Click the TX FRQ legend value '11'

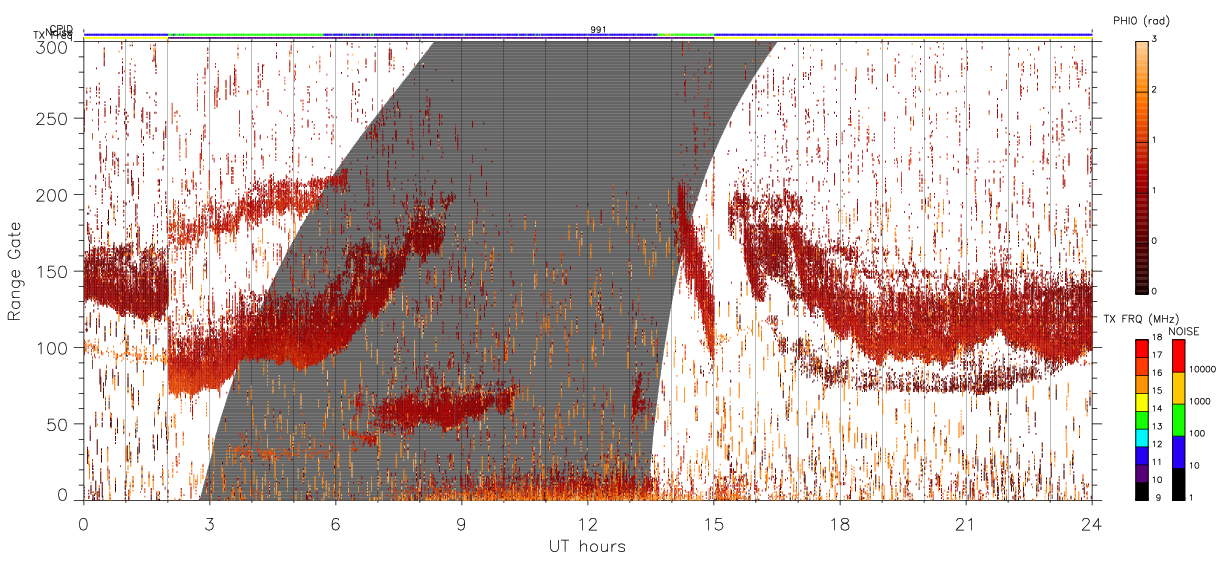(x=1156, y=462)
